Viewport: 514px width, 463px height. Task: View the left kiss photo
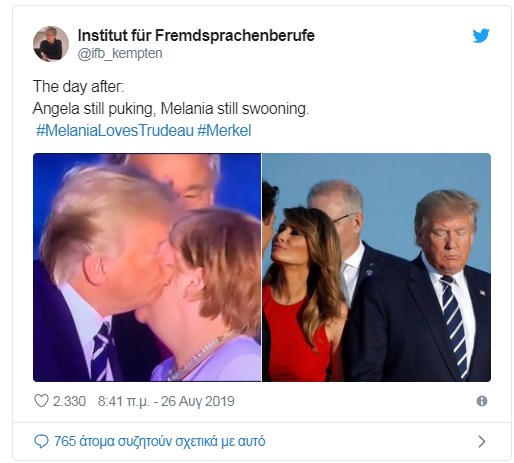pyautogui.click(x=147, y=267)
